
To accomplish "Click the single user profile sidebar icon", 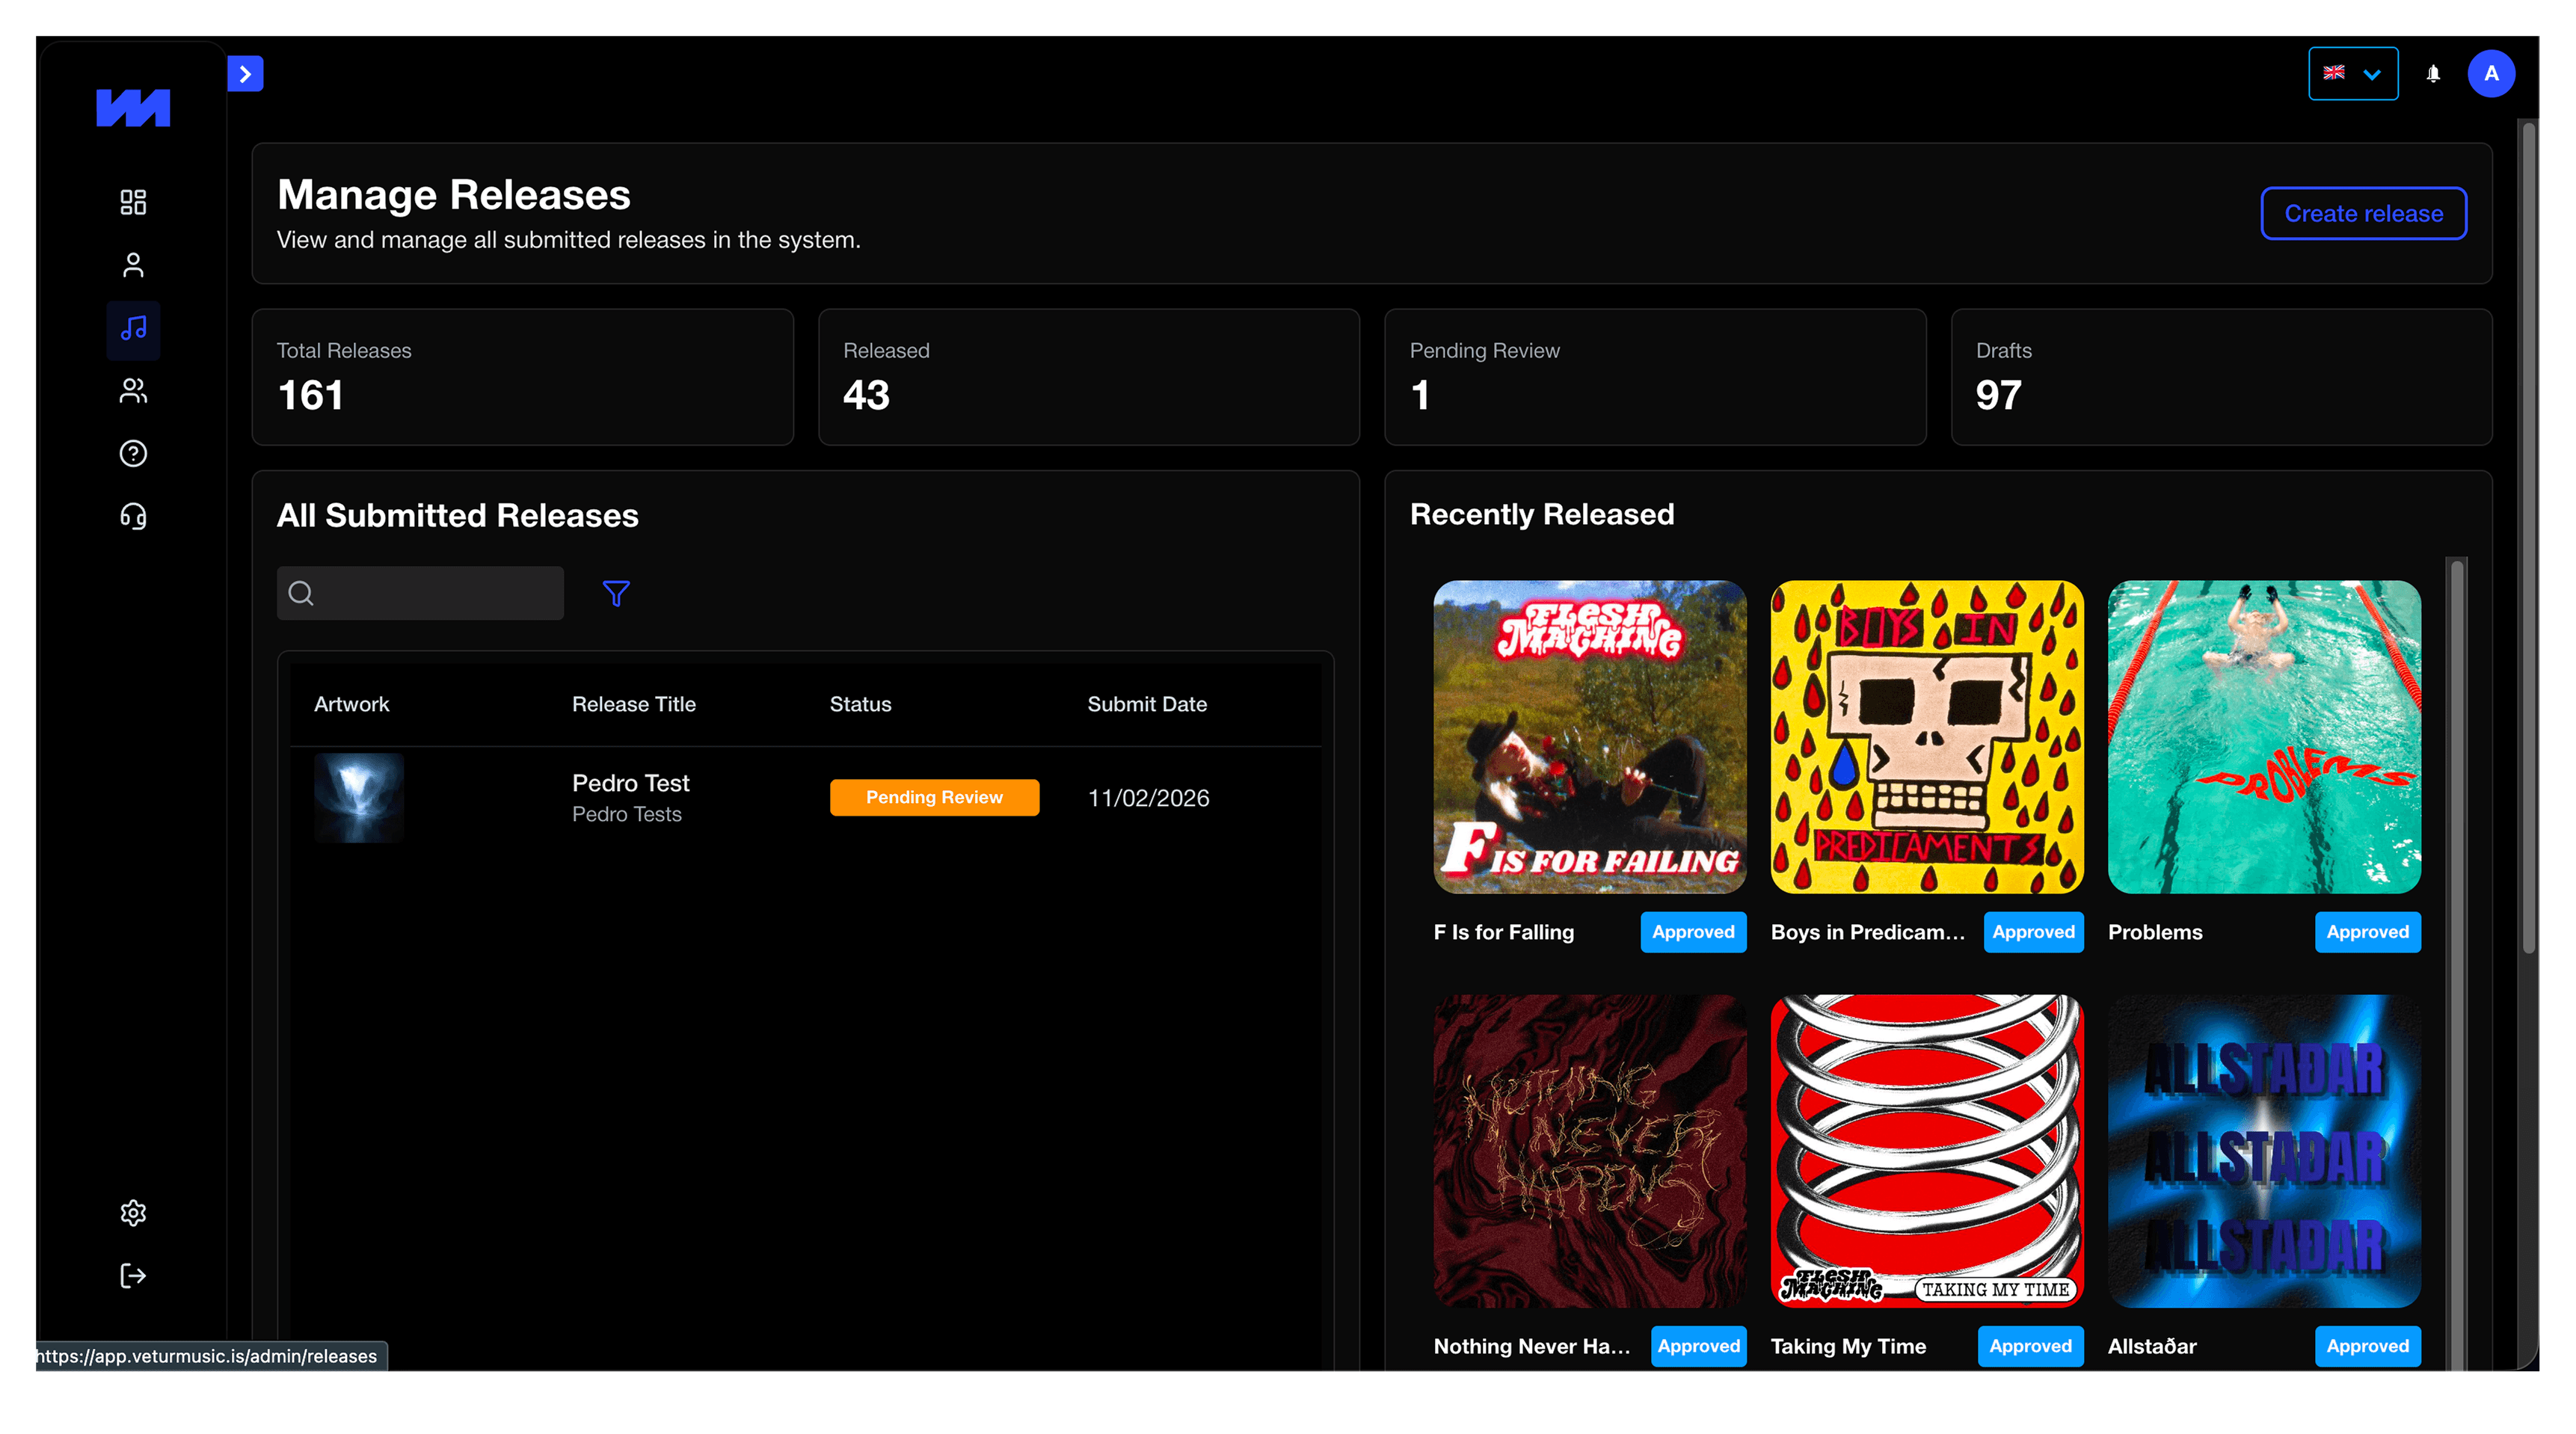I will coord(133,265).
